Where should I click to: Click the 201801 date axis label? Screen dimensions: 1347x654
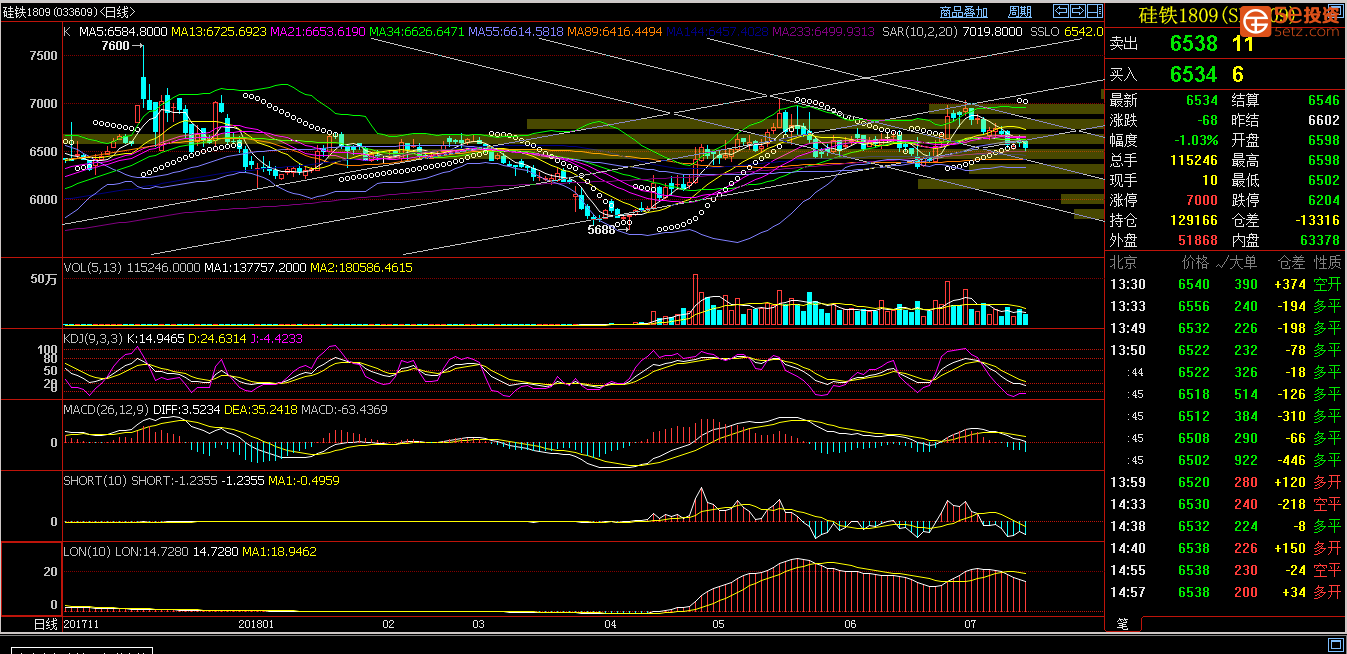[x=257, y=624]
